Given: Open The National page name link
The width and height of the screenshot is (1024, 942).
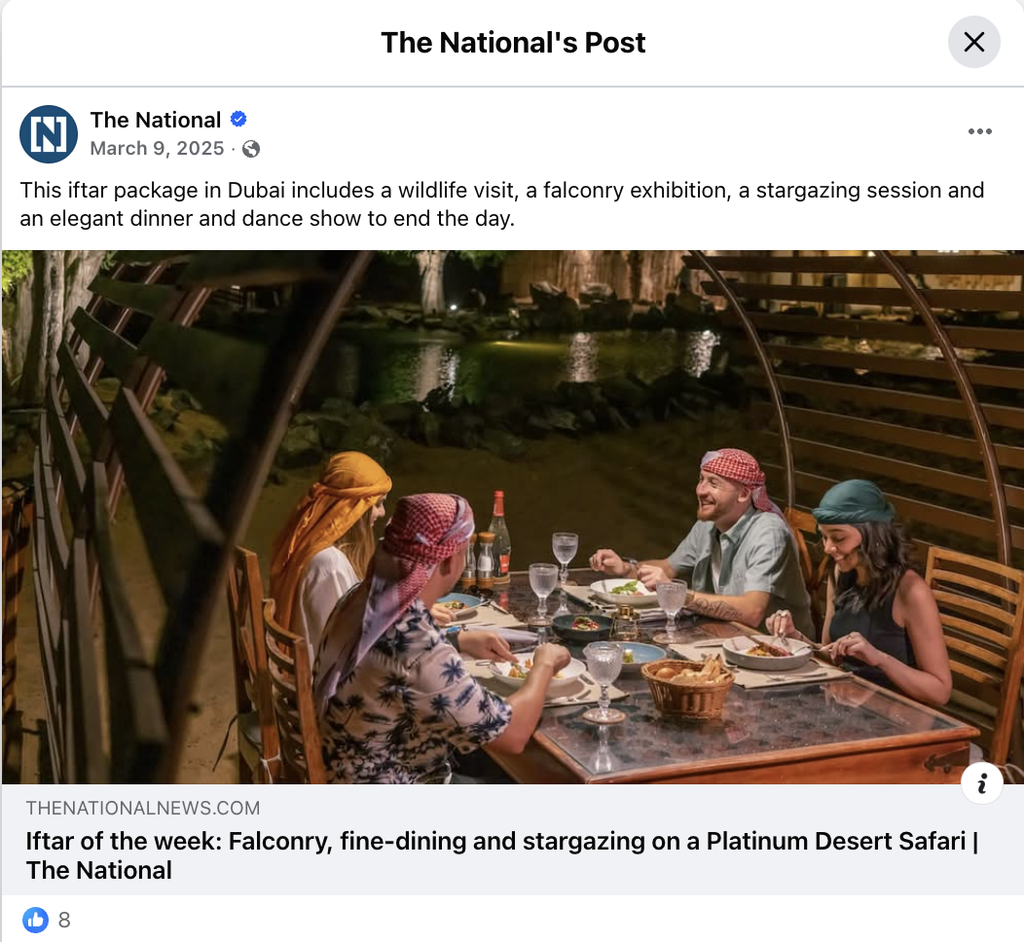Looking at the screenshot, I should 154,119.
